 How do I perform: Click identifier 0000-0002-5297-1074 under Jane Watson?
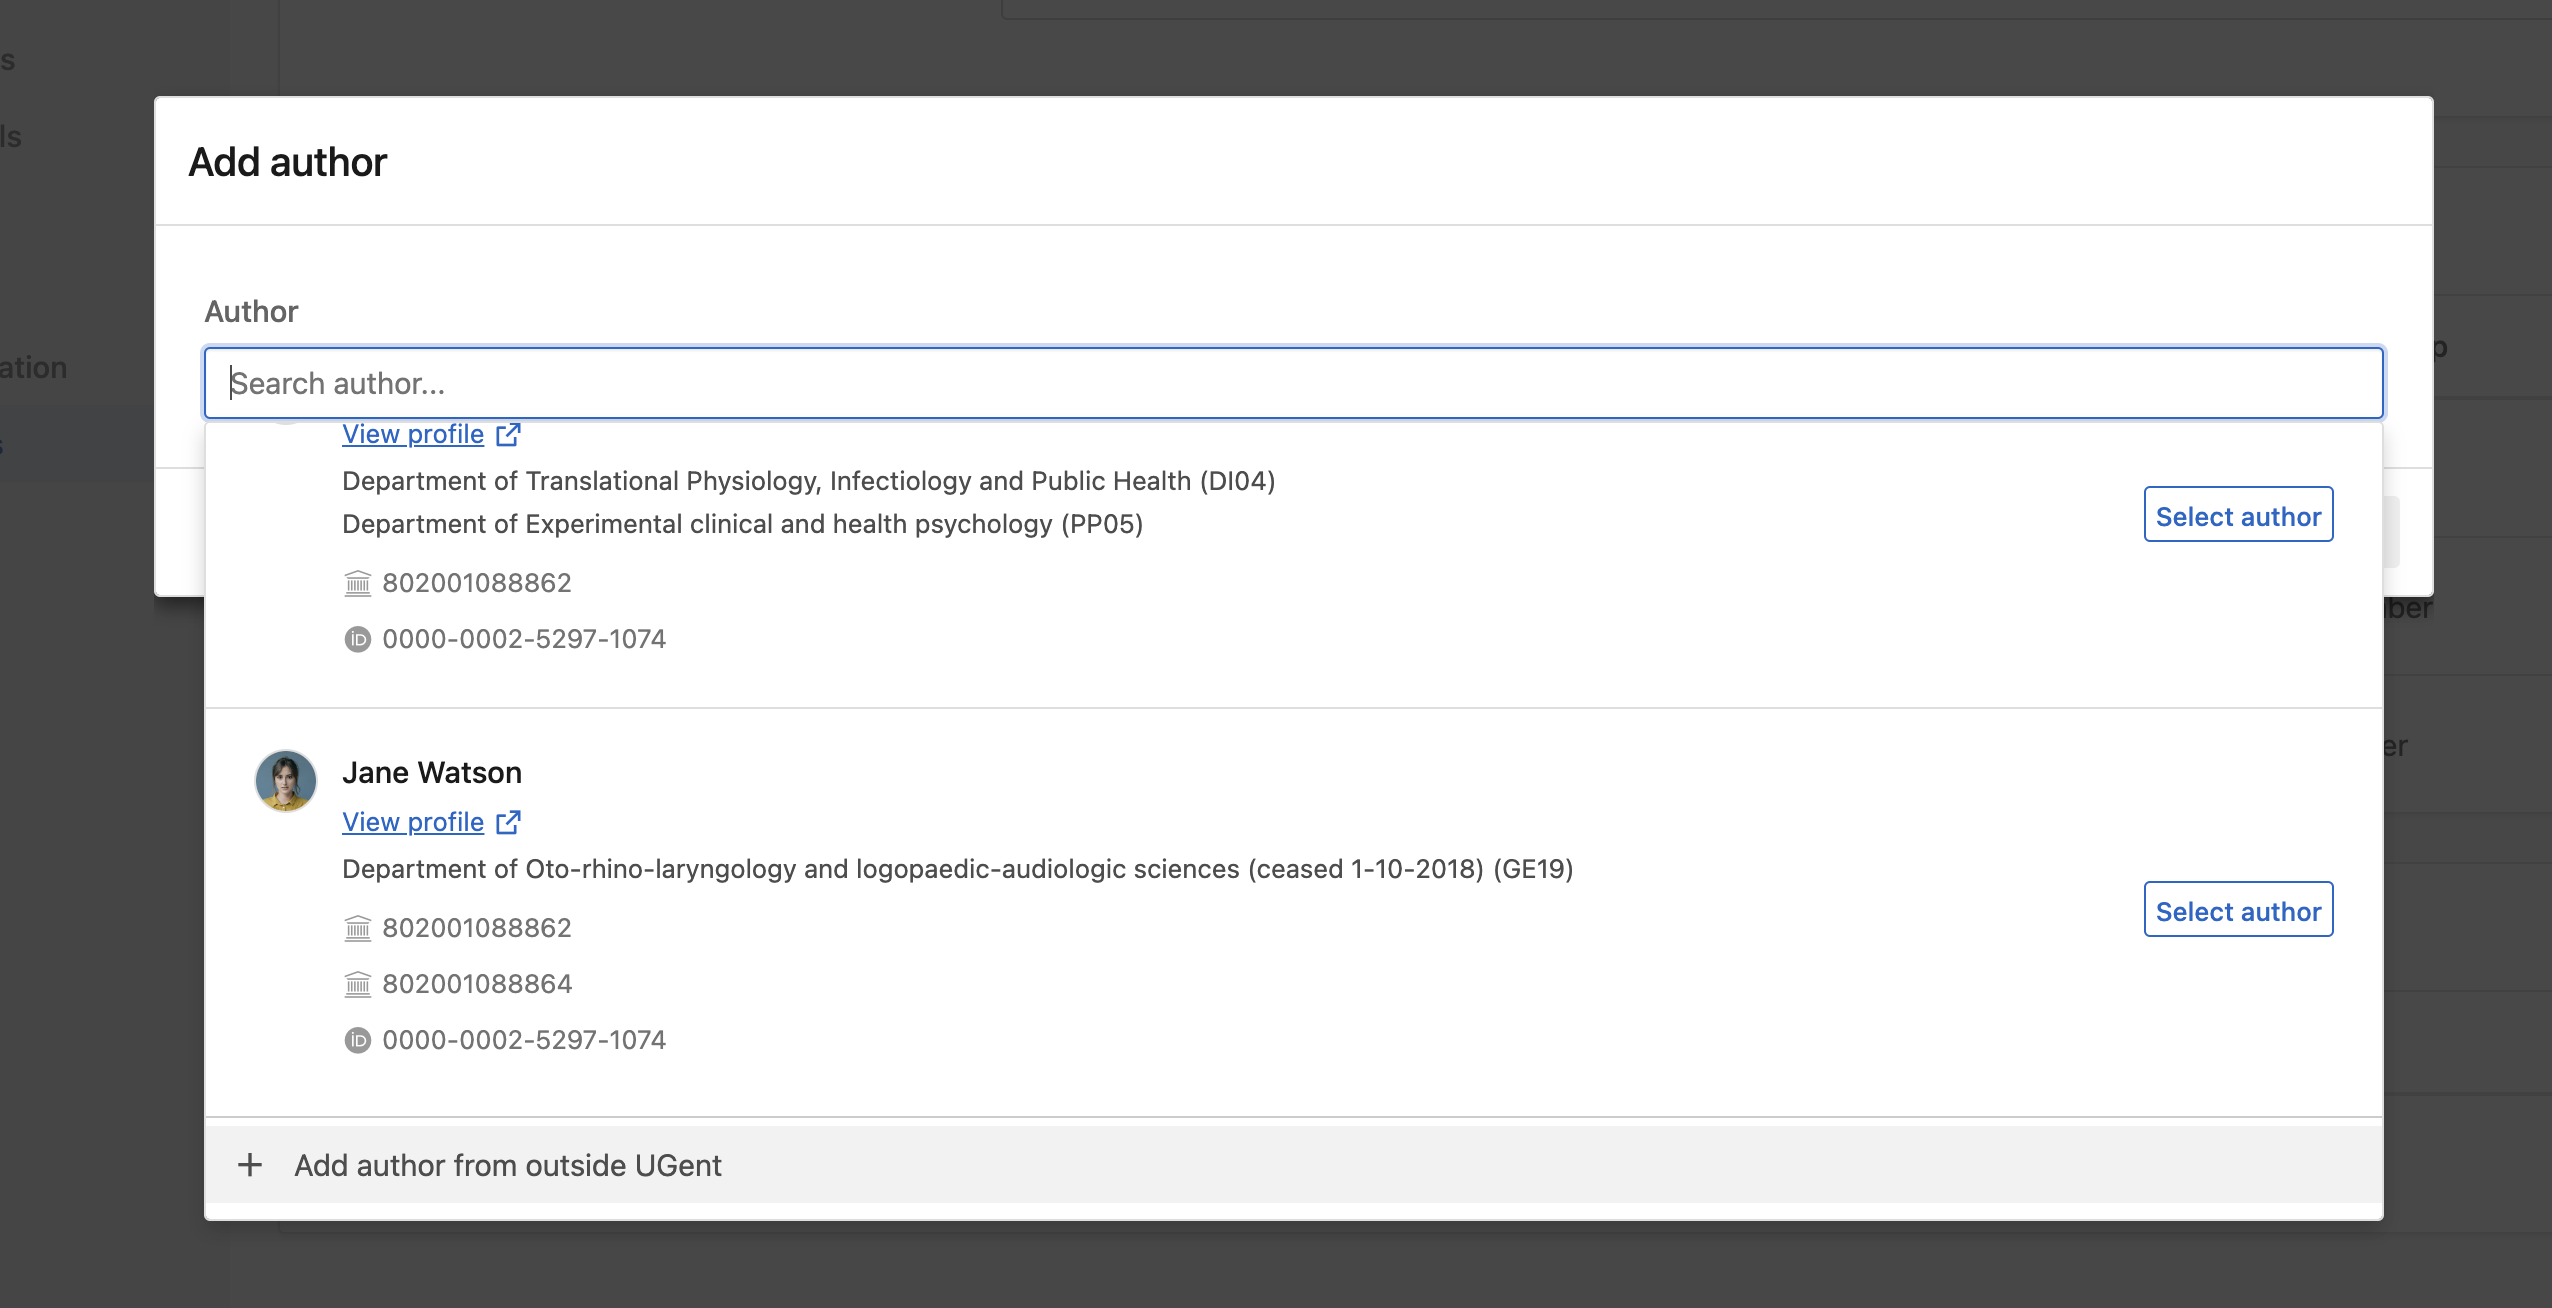(524, 1040)
